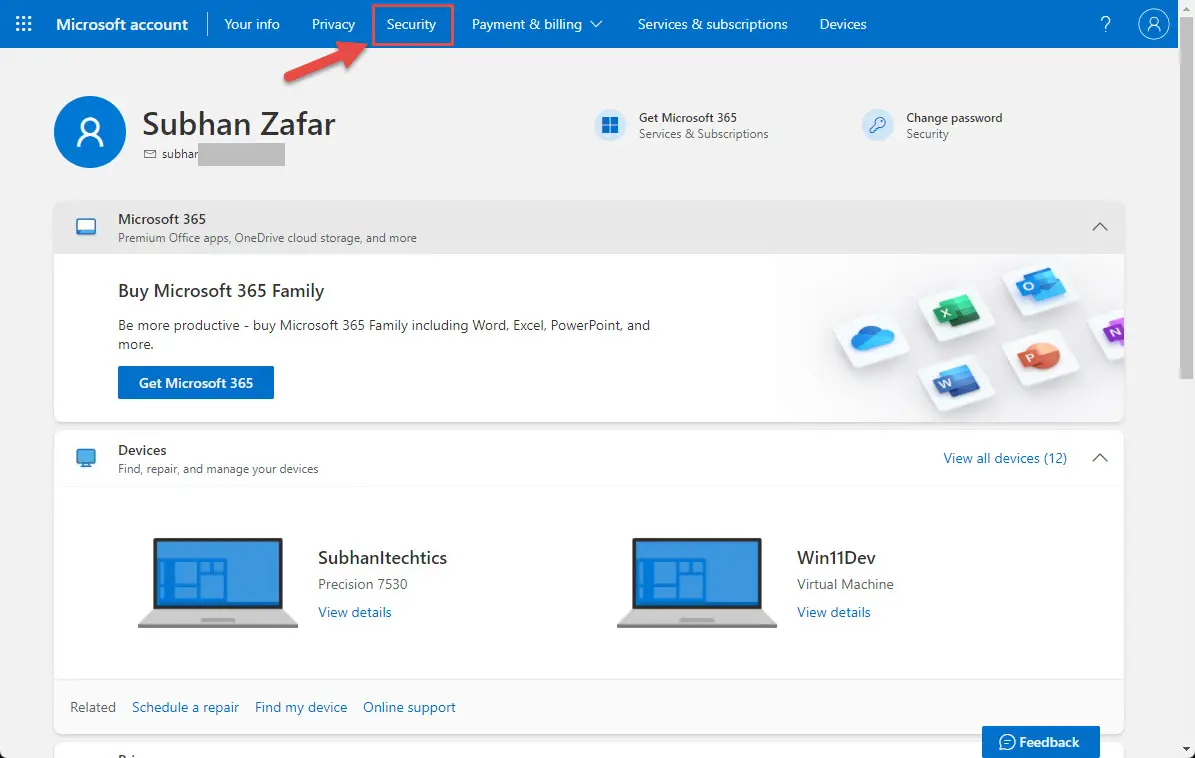Screen dimensions: 1195x758
Task: Collapse the Microsoft 365 section chevron
Action: pos(1100,227)
